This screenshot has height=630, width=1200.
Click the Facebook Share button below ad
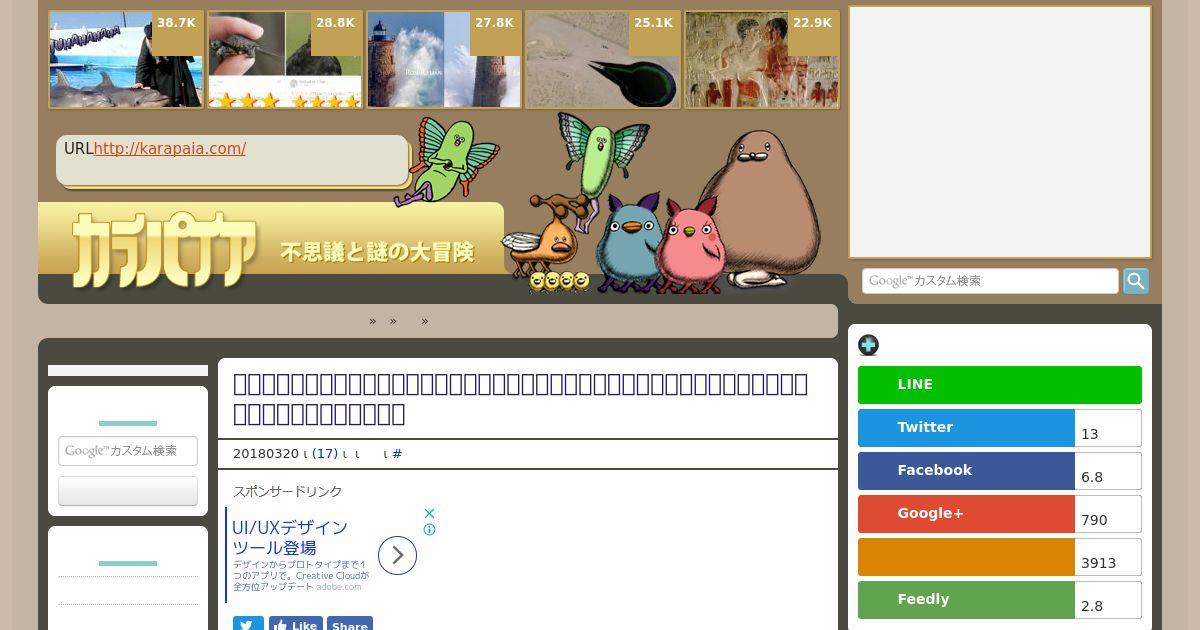349,624
